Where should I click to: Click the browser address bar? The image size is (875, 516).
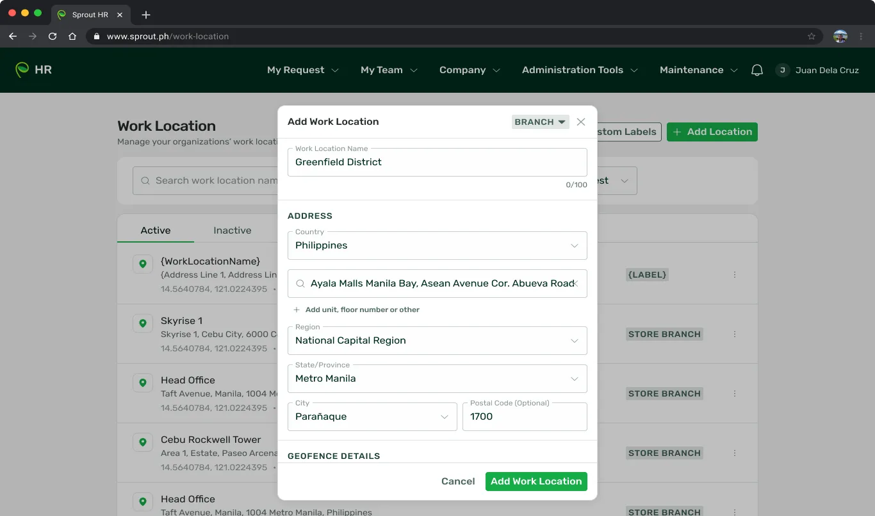(452, 36)
